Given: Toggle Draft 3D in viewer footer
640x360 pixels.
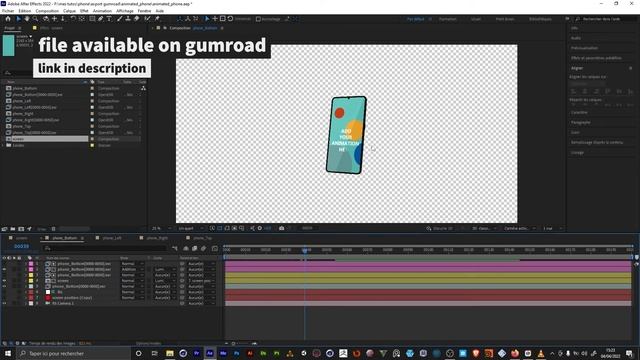Looking at the screenshot, I should [440, 229].
